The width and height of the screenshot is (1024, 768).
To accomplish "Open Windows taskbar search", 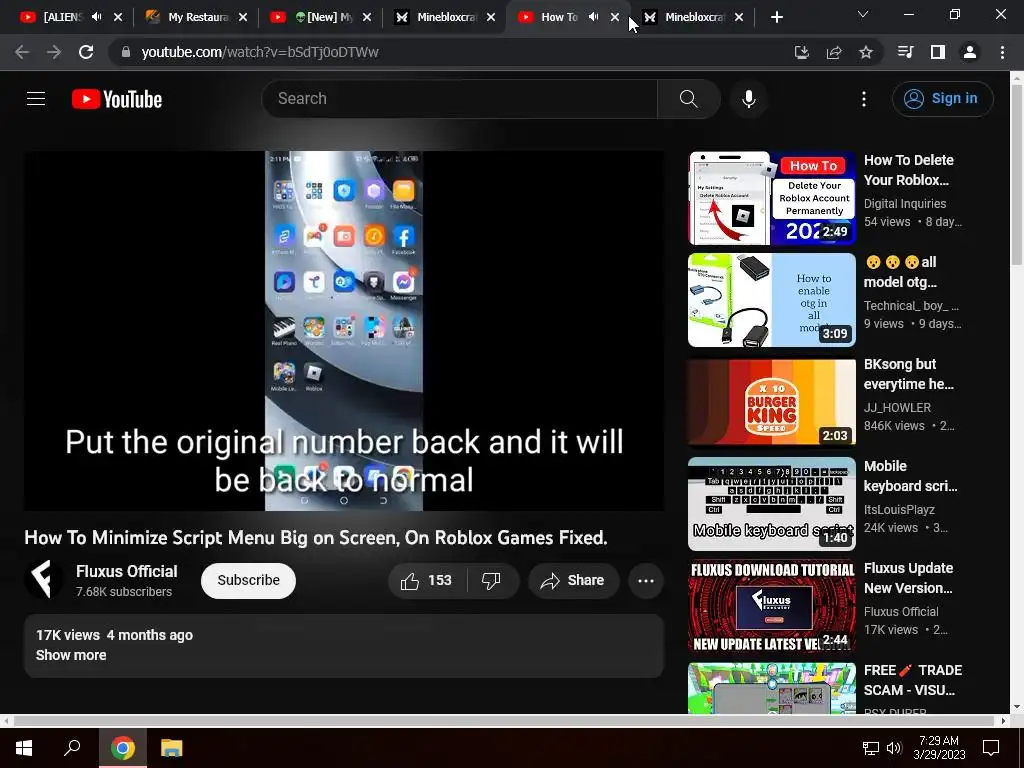I will tap(72, 748).
